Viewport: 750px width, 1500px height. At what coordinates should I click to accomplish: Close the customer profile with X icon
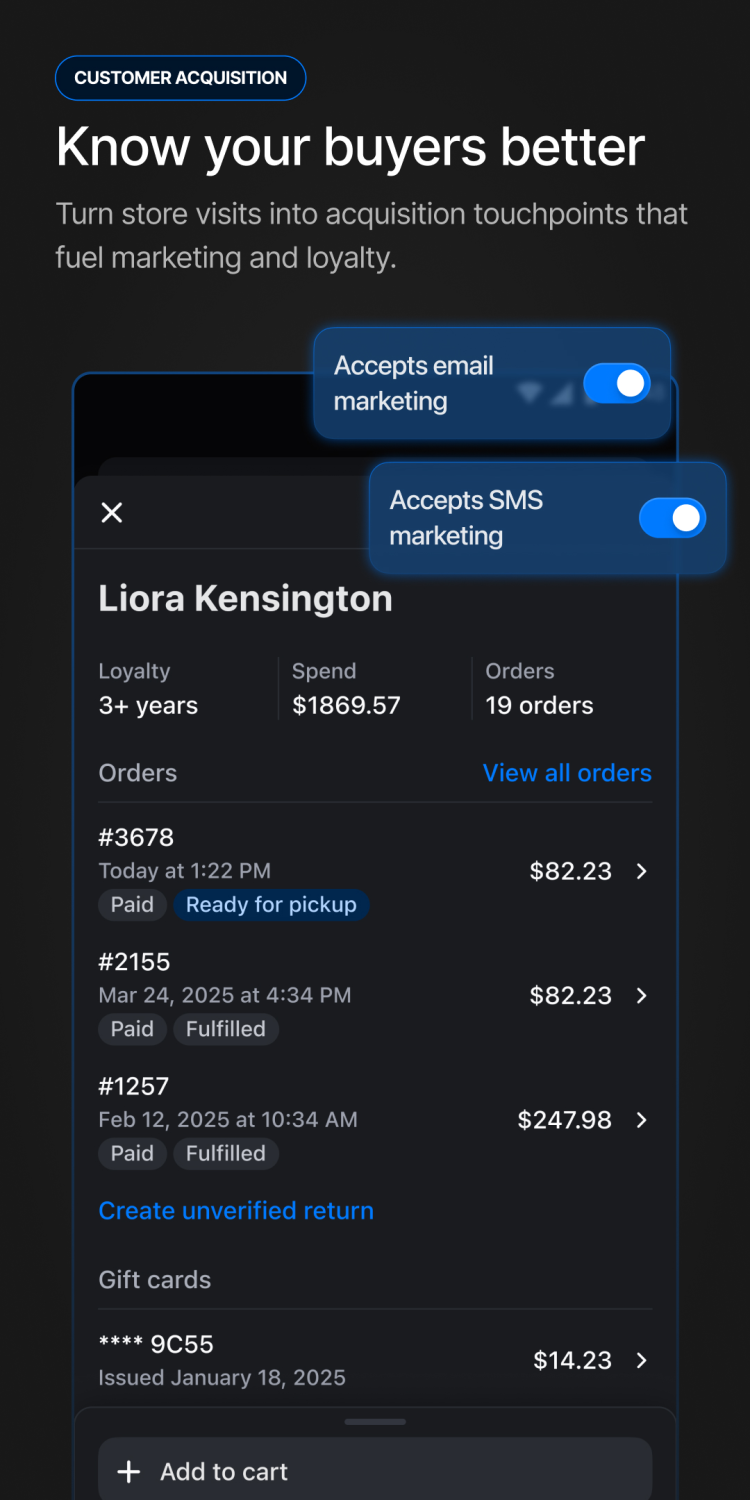112,513
